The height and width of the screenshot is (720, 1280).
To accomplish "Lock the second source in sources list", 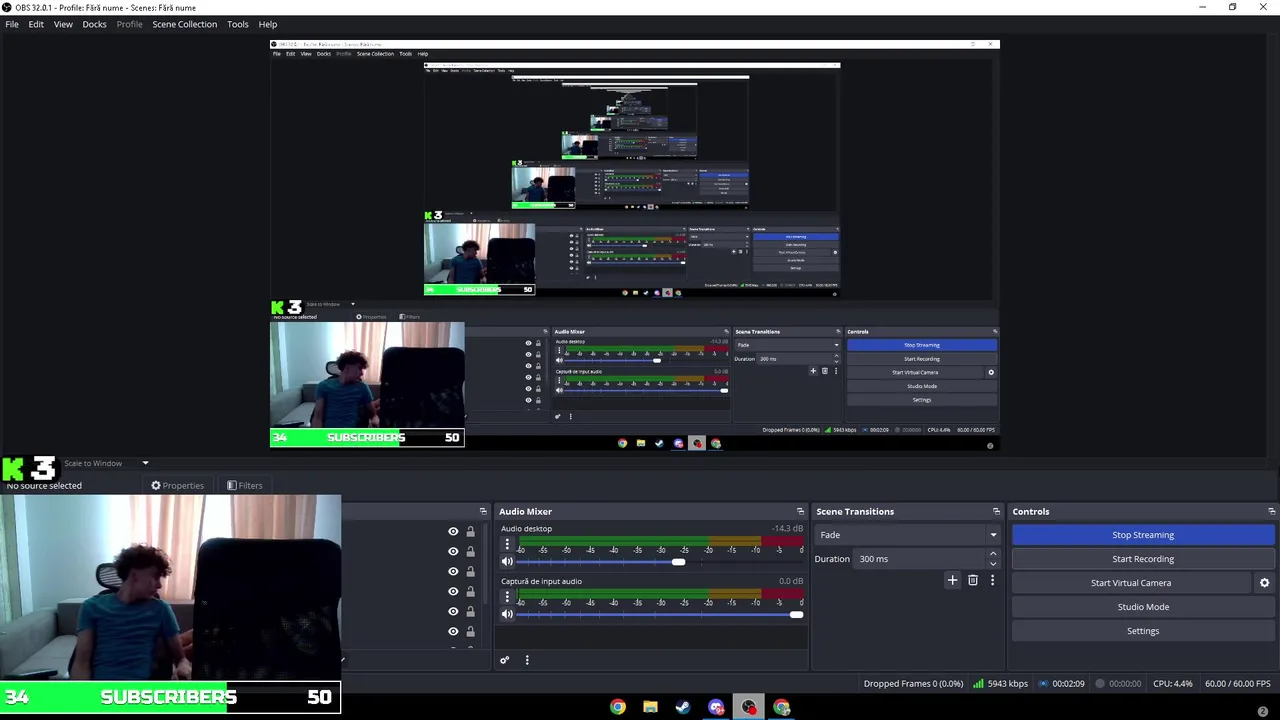I will (x=470, y=552).
